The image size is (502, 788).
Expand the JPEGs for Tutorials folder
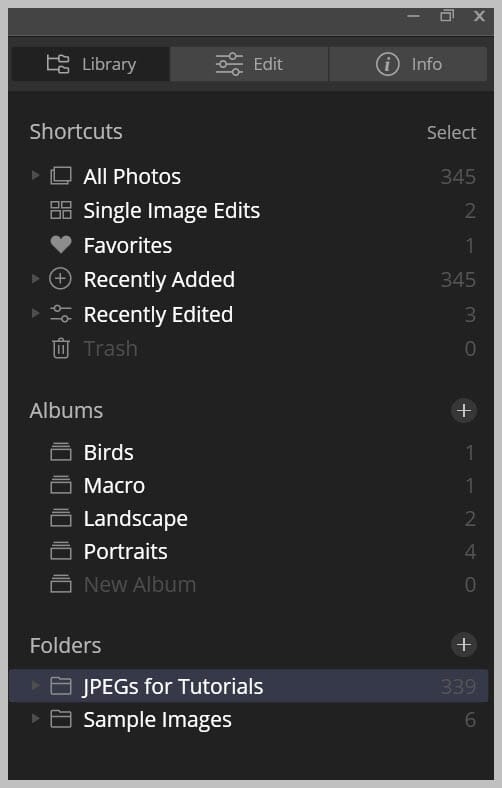[35, 685]
